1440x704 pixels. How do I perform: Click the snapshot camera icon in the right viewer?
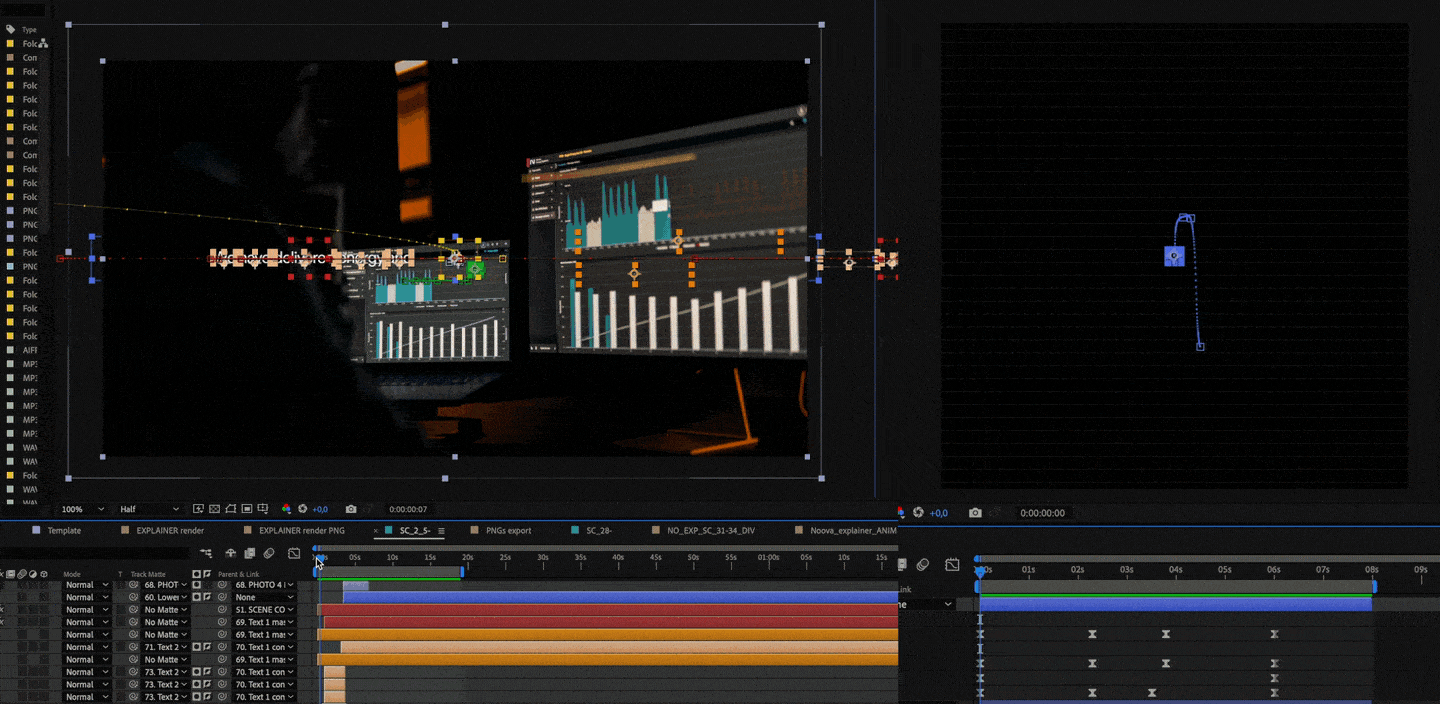(x=975, y=513)
